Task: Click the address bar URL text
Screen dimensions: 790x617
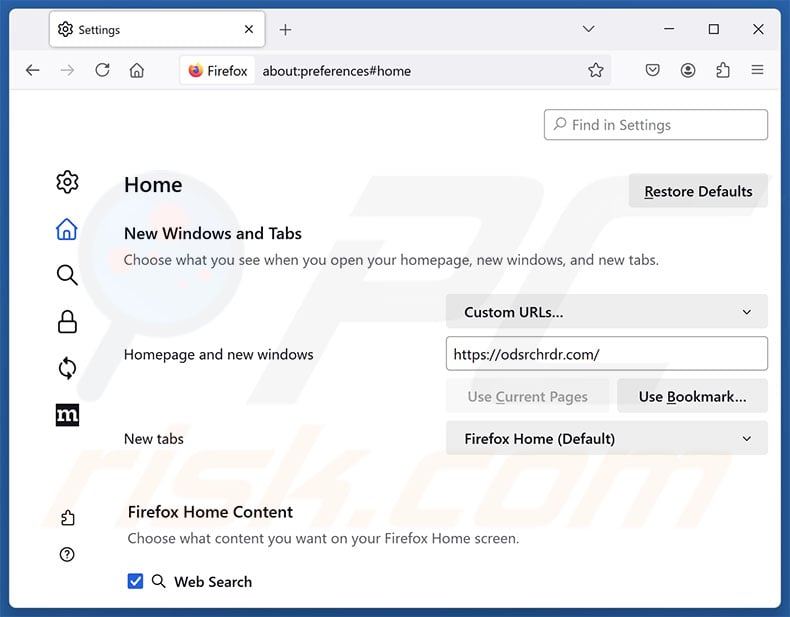Action: (x=337, y=71)
